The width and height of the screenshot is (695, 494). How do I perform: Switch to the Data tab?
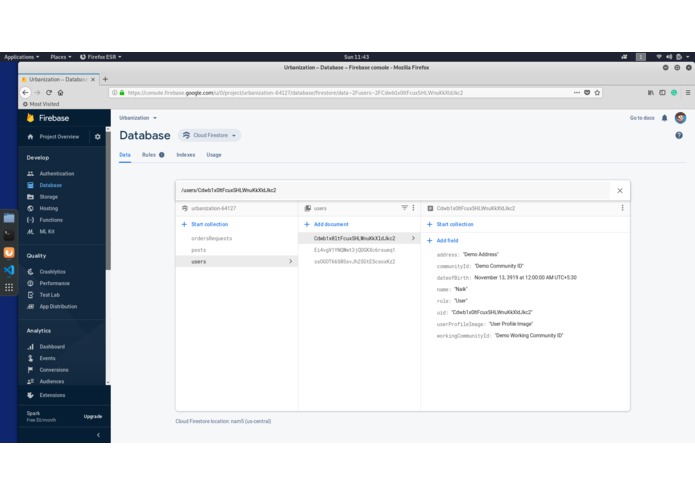pyautogui.click(x=125, y=155)
